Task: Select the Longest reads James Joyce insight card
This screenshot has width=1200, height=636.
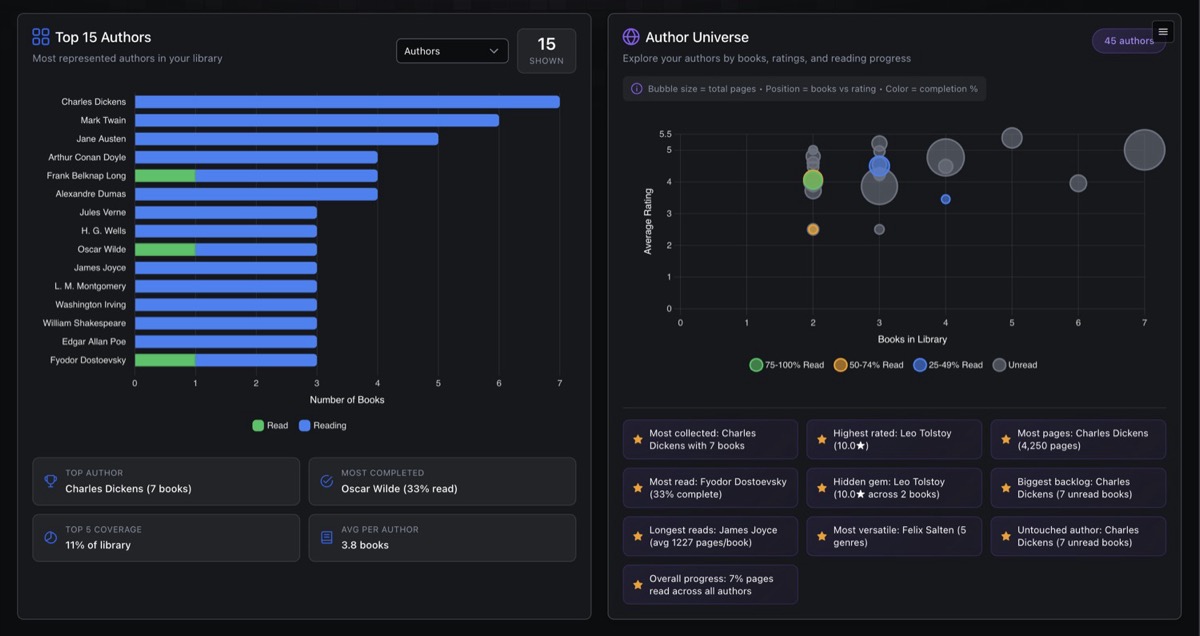Action: tap(710, 536)
